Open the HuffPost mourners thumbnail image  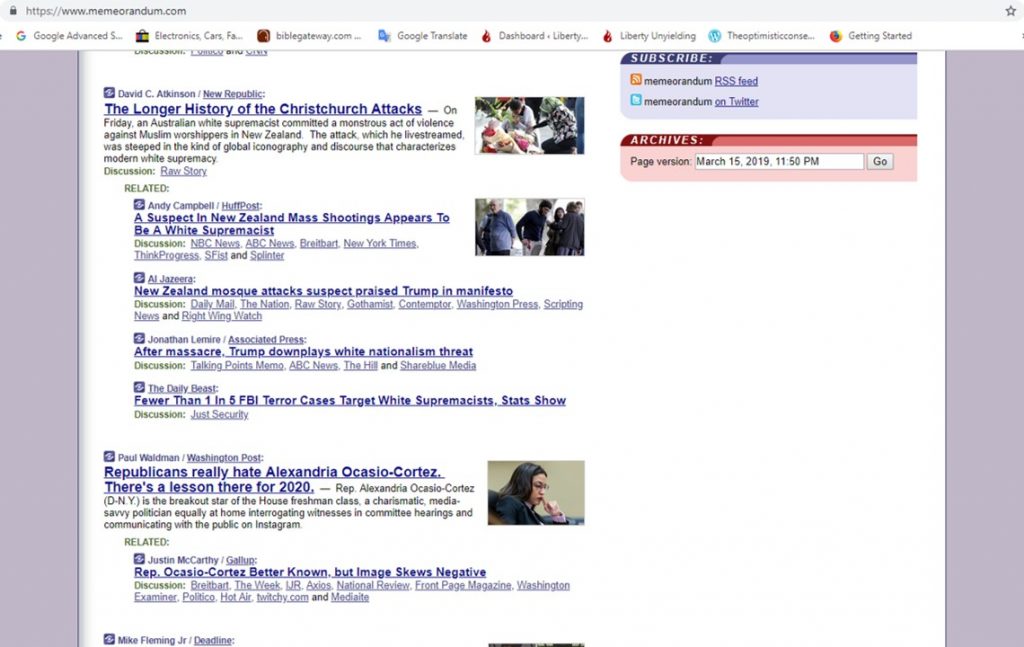(x=530, y=227)
